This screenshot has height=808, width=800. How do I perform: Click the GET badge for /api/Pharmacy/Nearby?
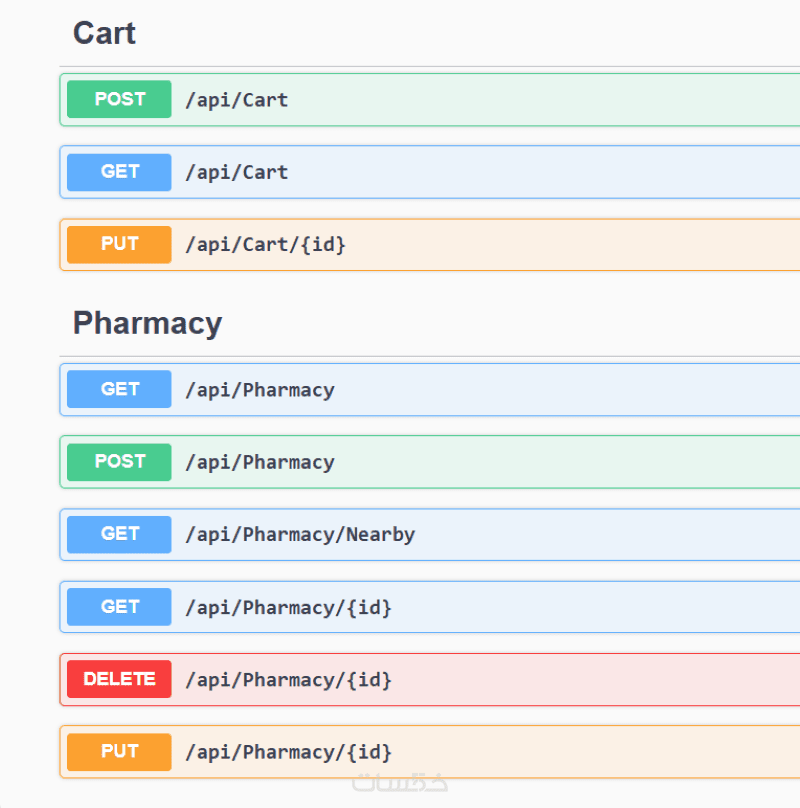(x=119, y=534)
